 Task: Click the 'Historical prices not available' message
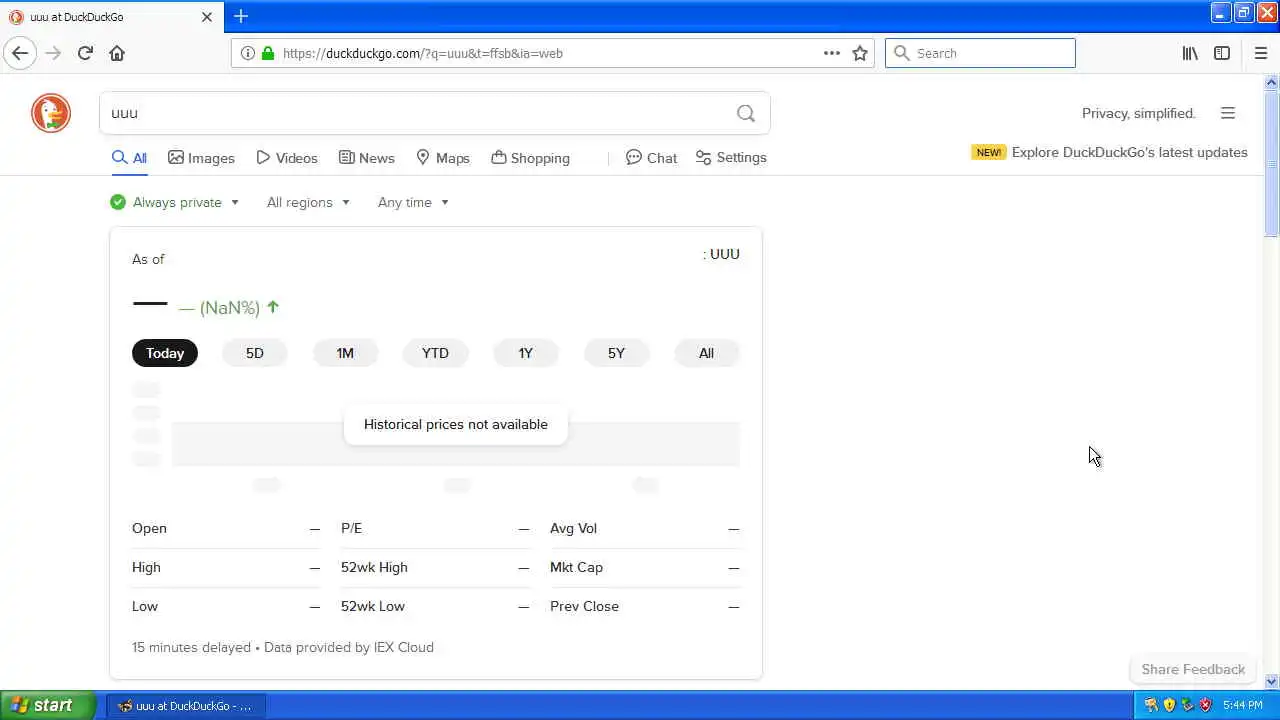coord(456,424)
